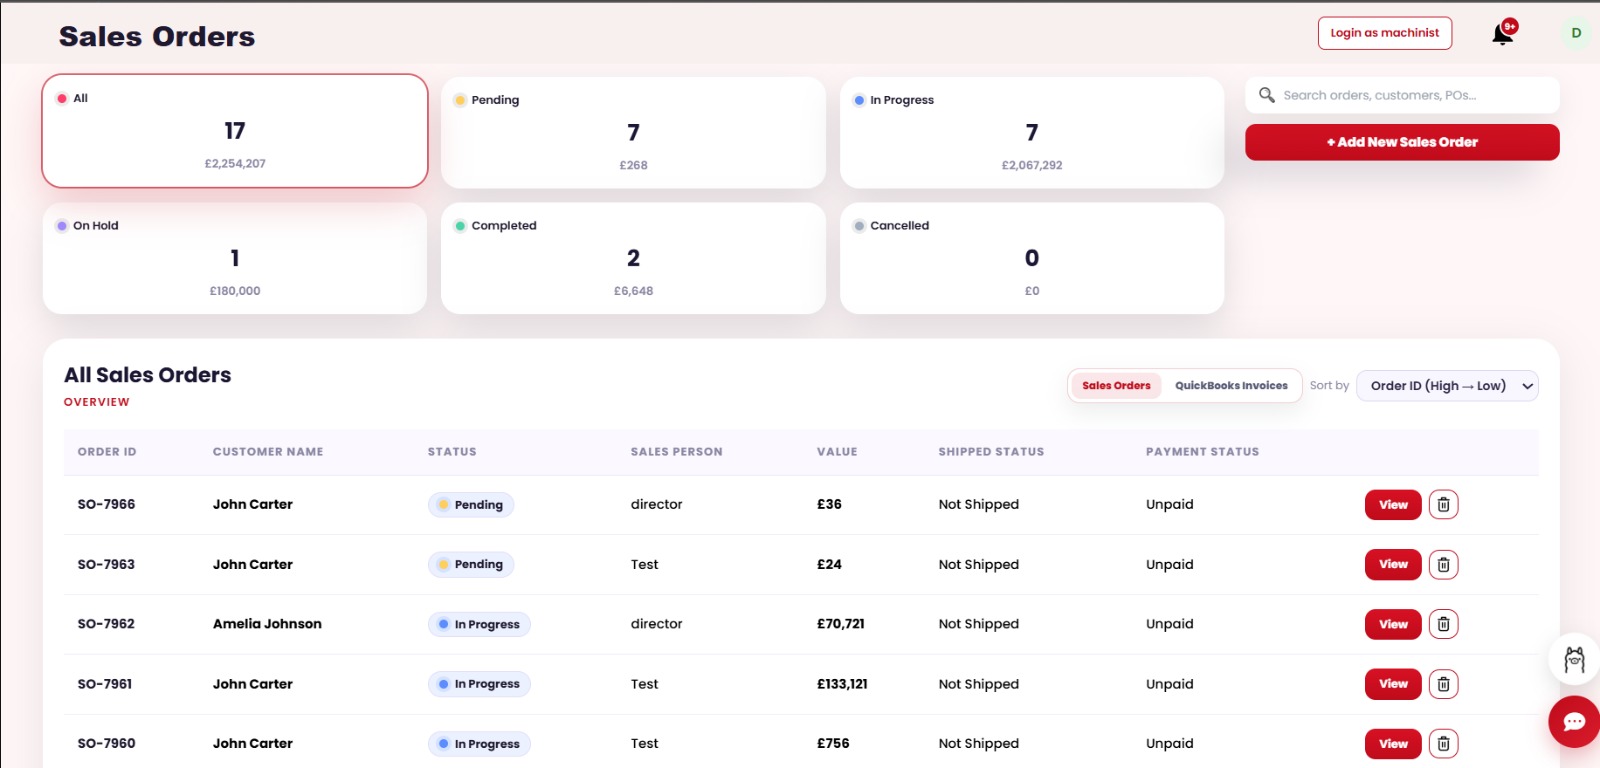Click the In Progress badge in SO-7962 row
The width and height of the screenshot is (1600, 768).
click(479, 624)
